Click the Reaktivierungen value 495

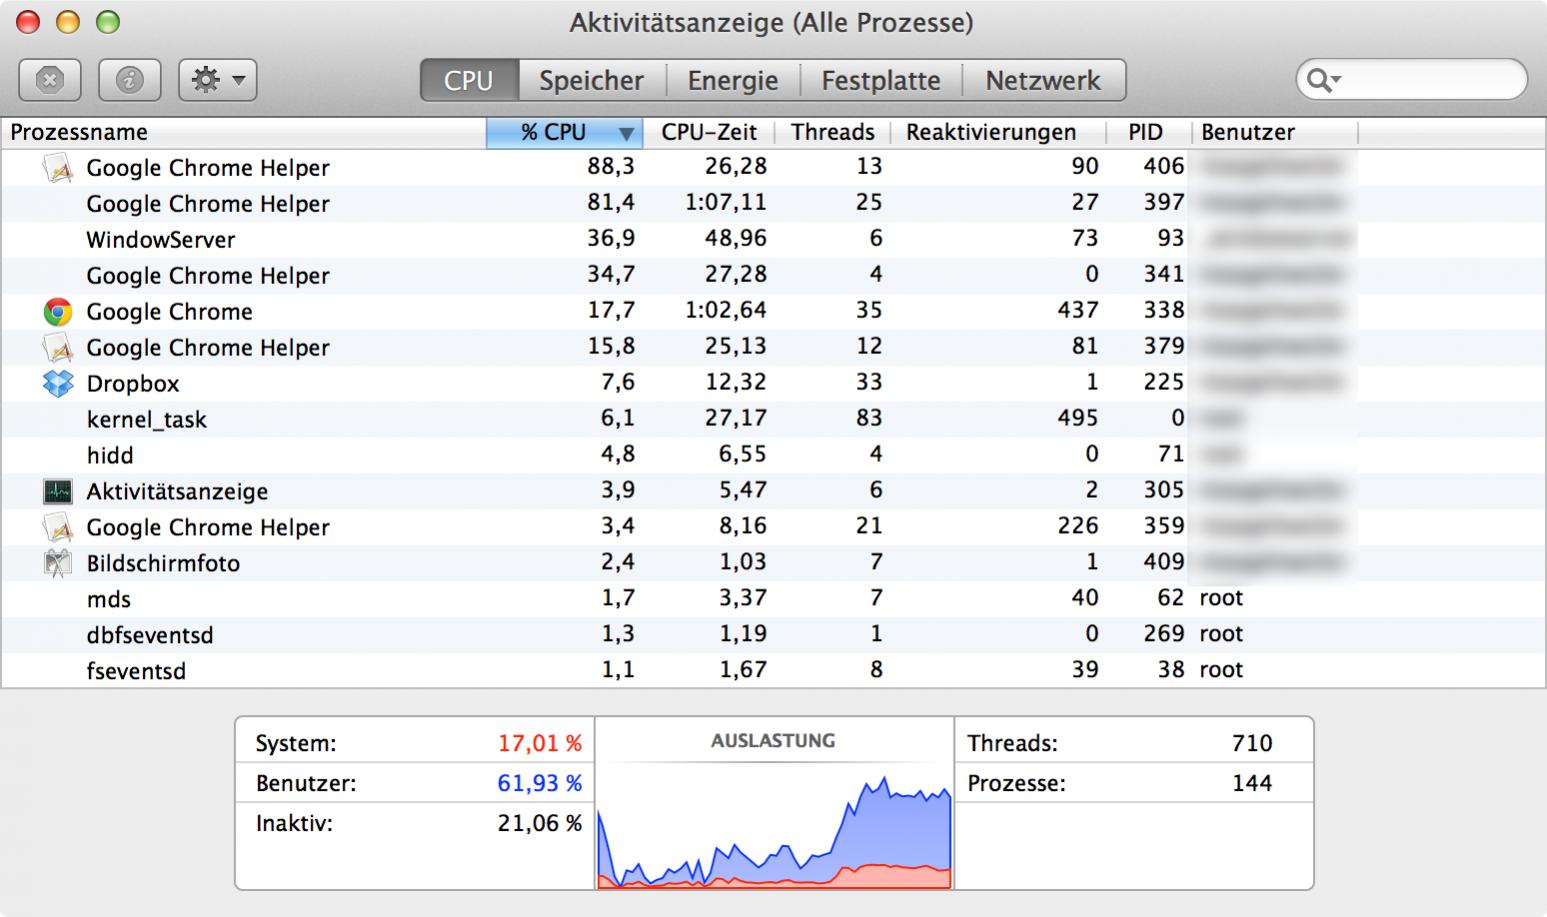click(x=1077, y=418)
